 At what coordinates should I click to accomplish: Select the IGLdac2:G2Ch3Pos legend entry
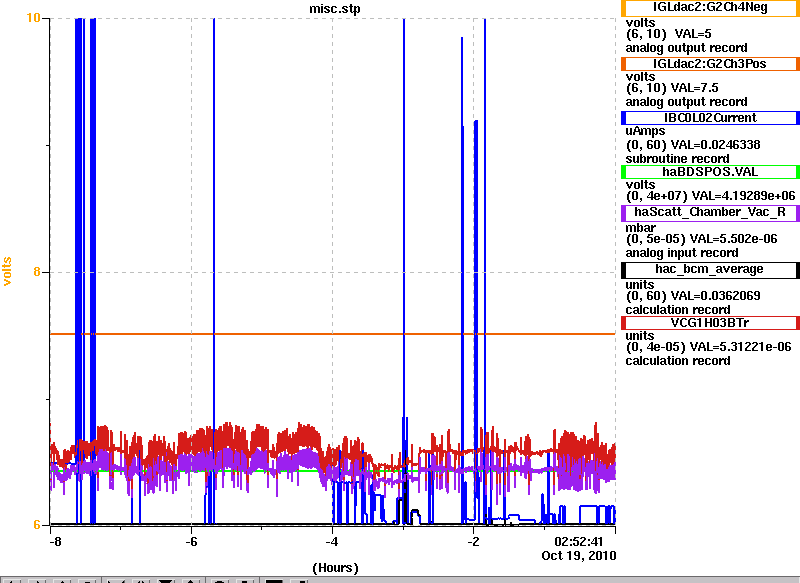tap(710, 64)
